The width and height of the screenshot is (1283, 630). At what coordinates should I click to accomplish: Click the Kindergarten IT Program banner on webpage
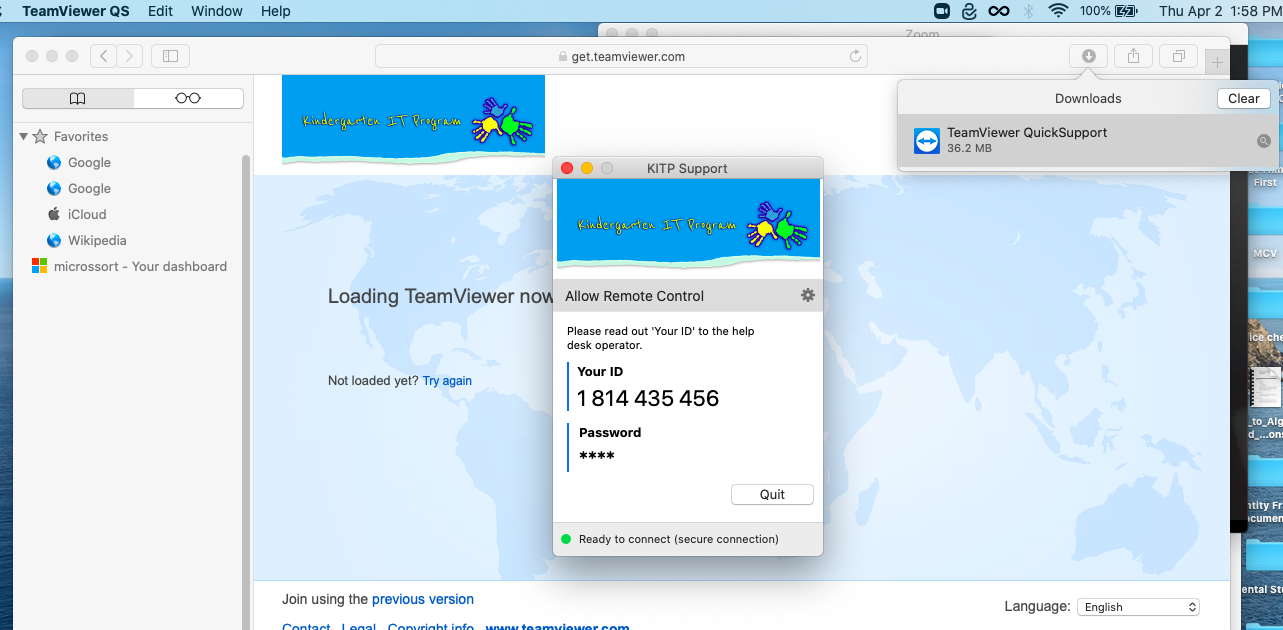413,119
